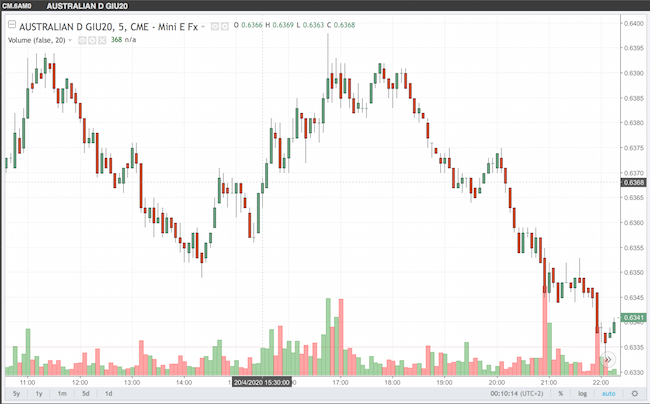650x404 pixels.
Task: Select the 1d time range
Action: tap(109, 394)
